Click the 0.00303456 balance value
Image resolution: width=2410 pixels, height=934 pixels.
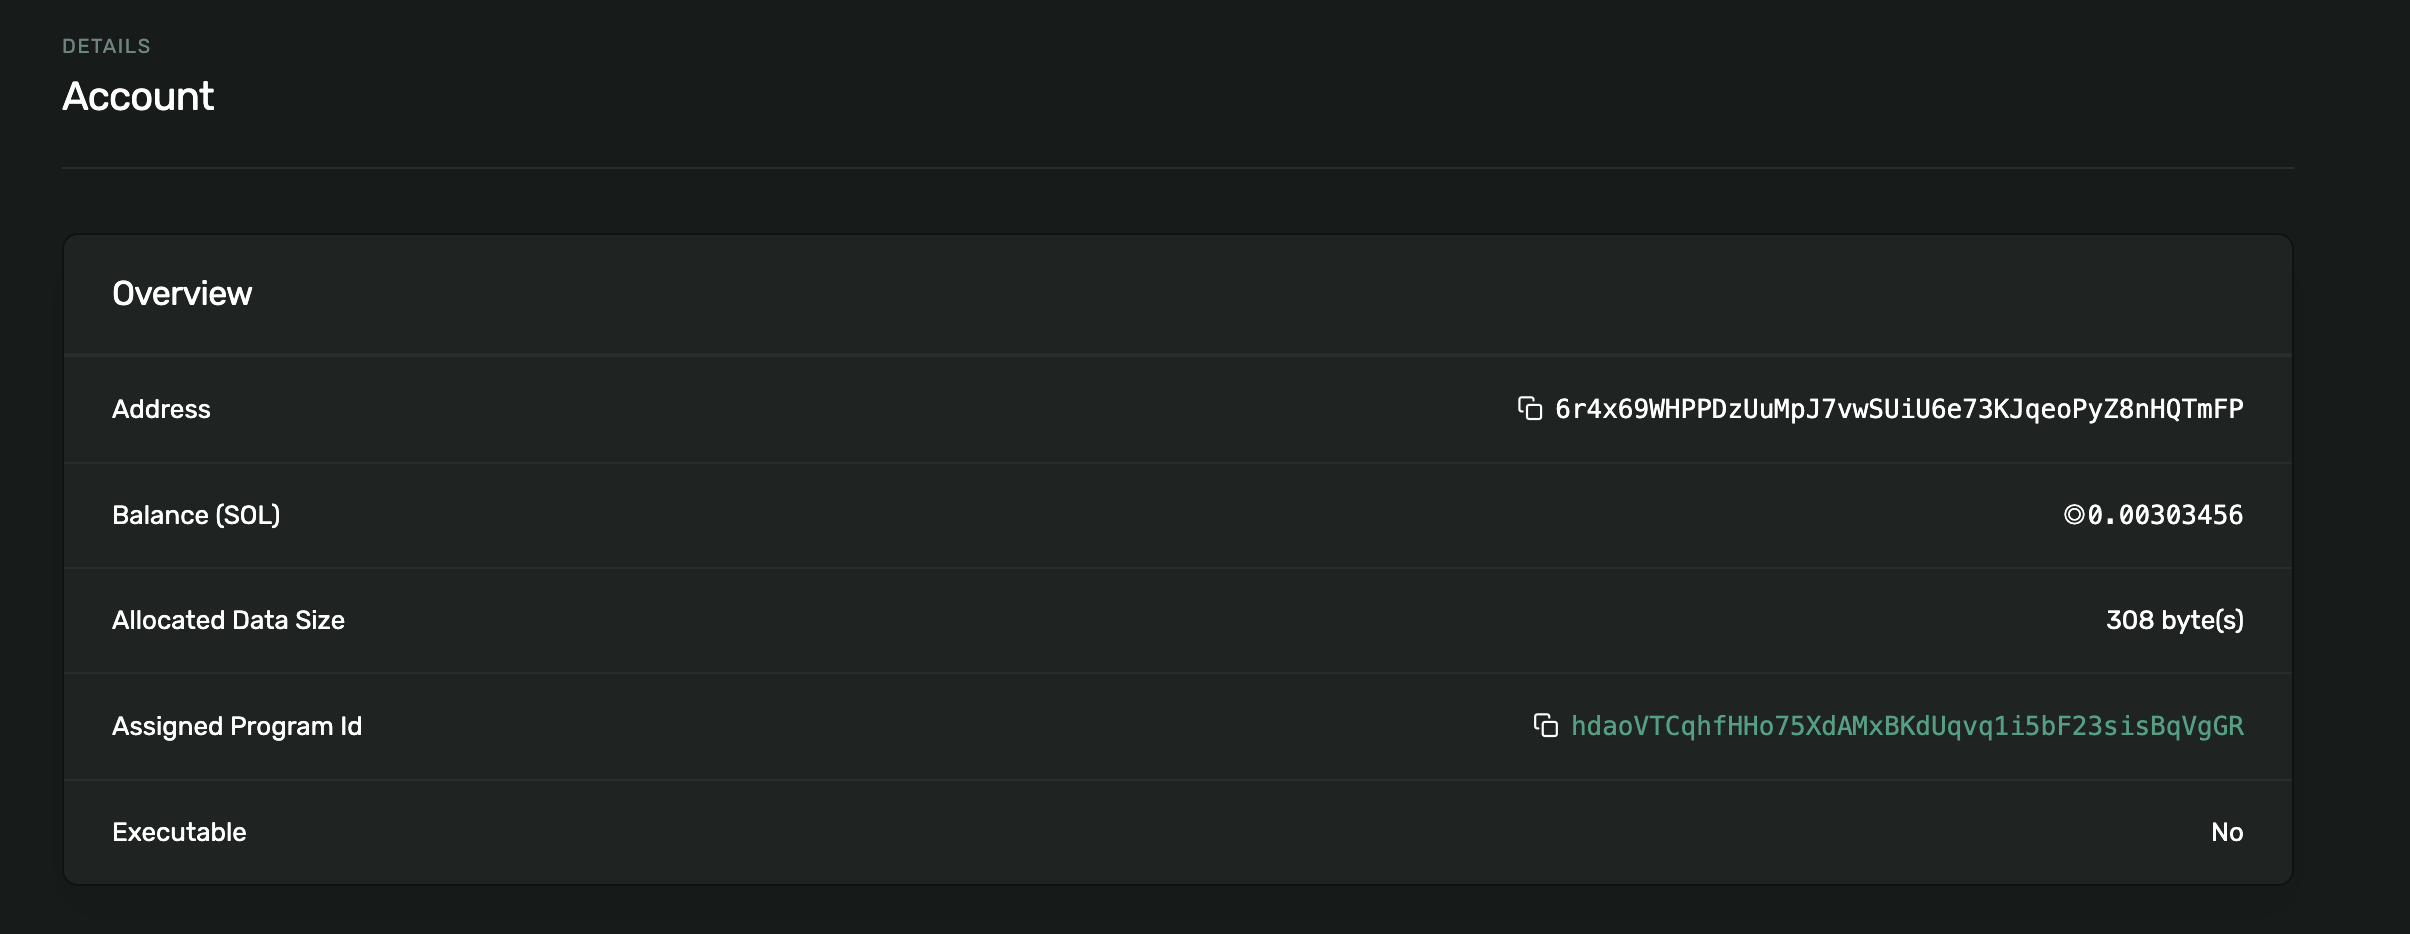click(x=2165, y=515)
